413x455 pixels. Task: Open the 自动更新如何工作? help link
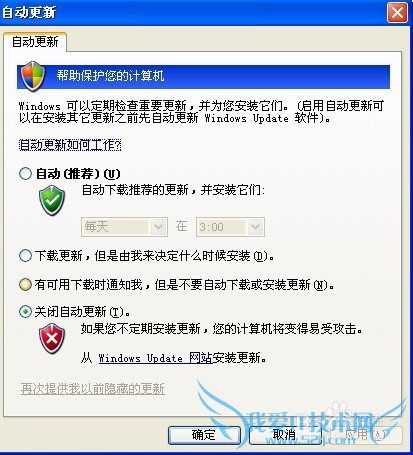pos(70,145)
